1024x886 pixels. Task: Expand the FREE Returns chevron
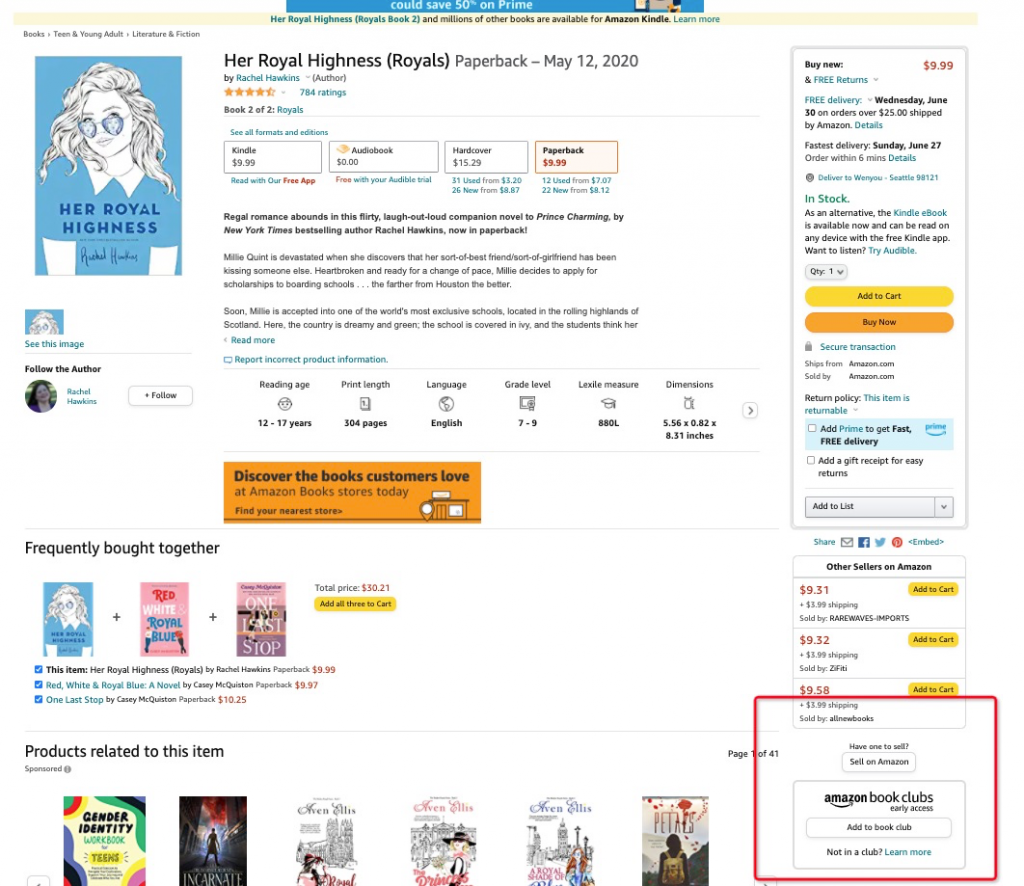coord(876,80)
